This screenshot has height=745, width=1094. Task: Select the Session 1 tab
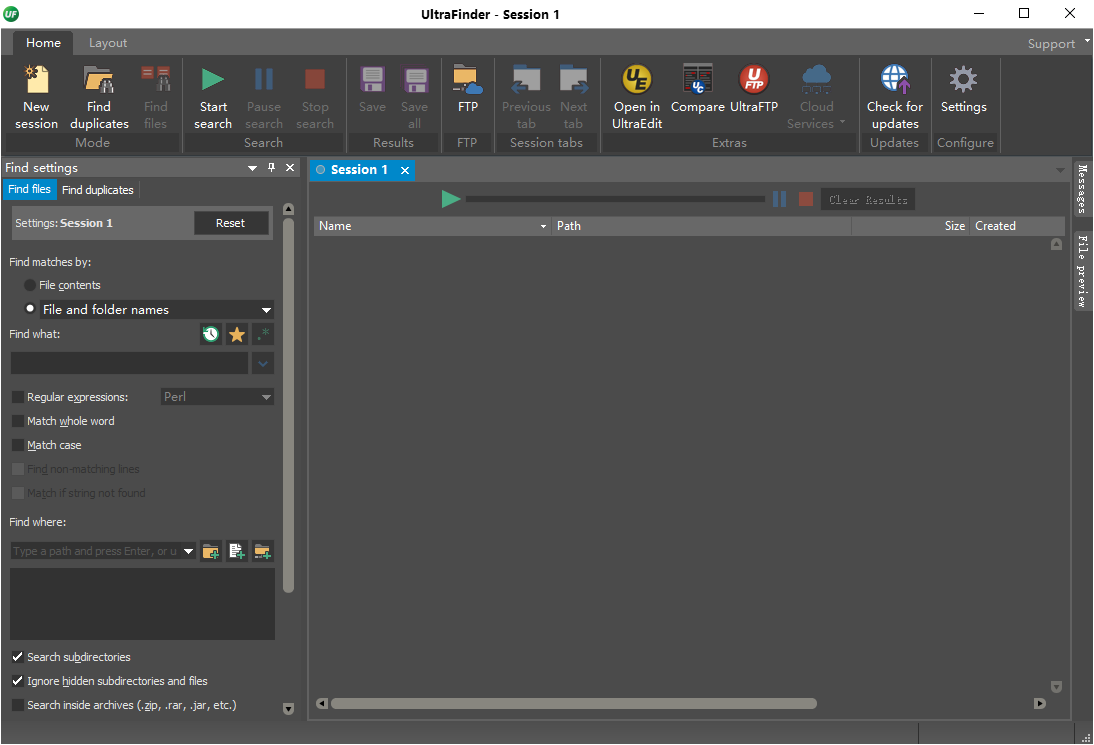coord(359,170)
